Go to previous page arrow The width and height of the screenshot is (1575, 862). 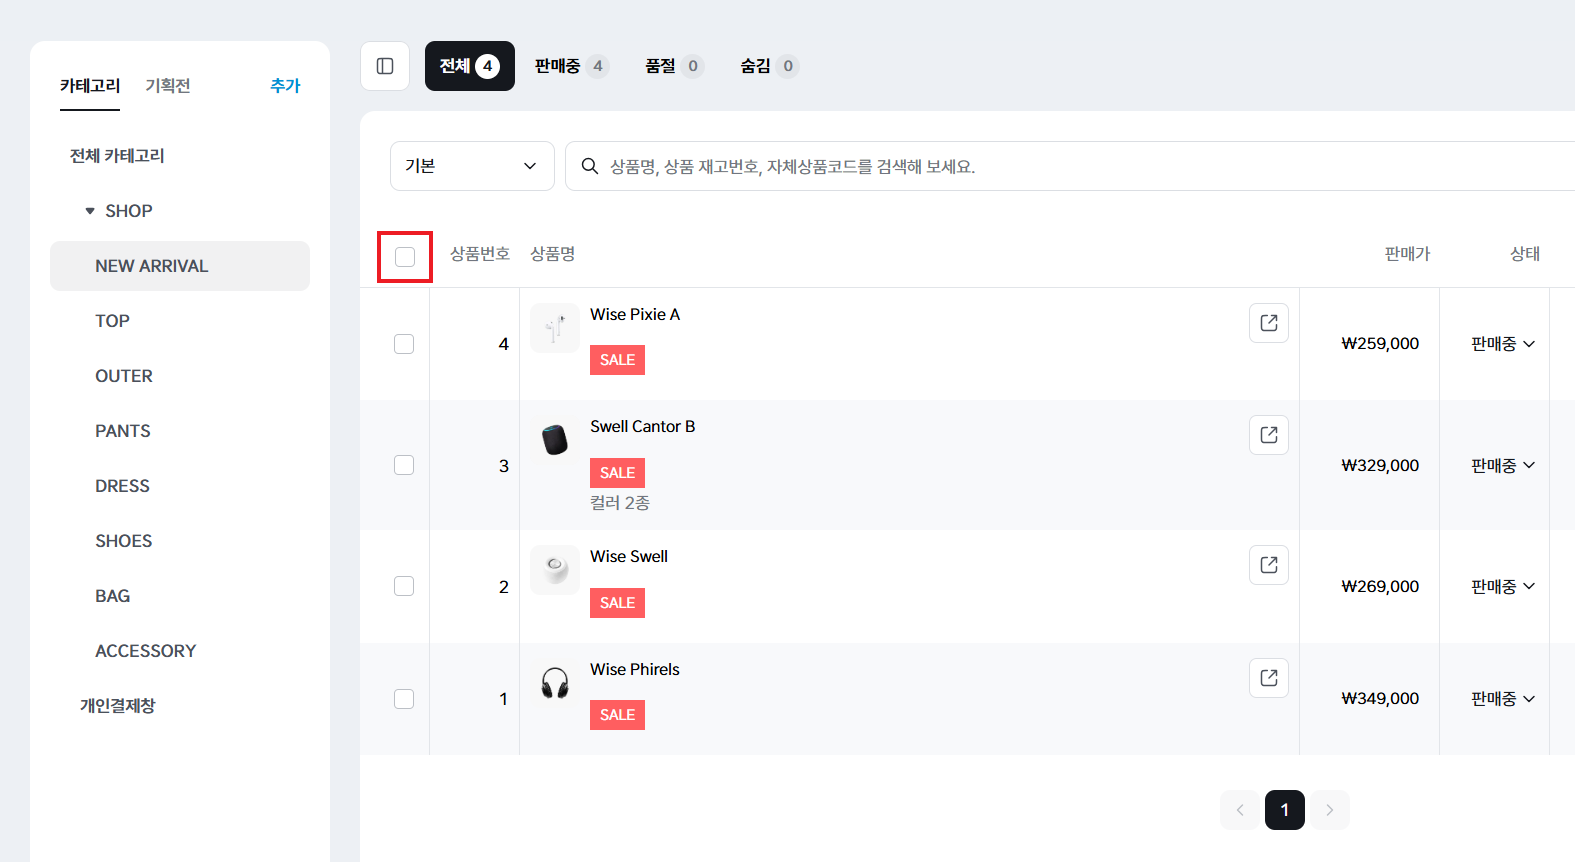click(x=1240, y=810)
